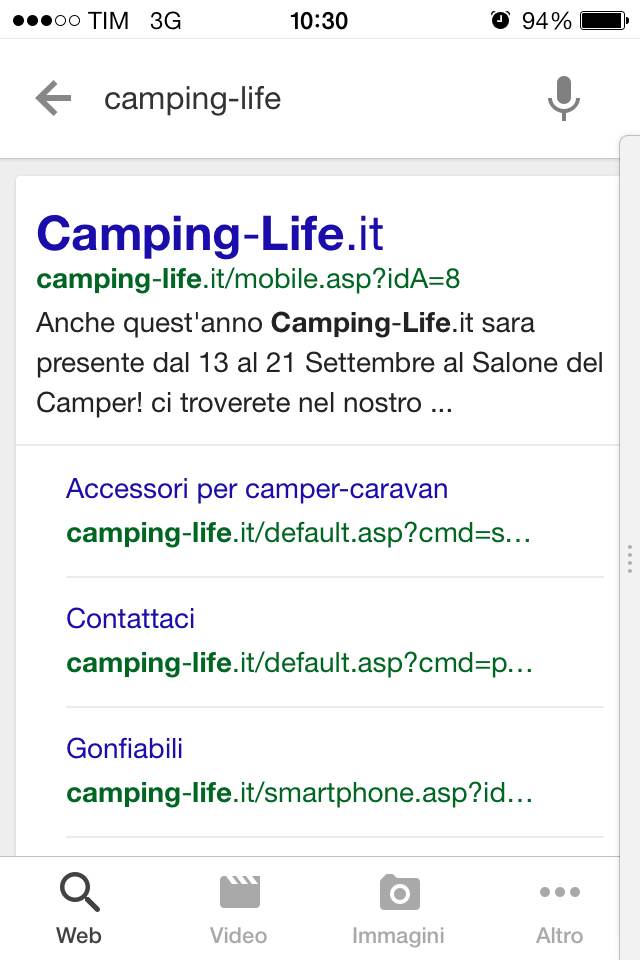Image resolution: width=640 pixels, height=960 pixels.
Task: Activate the microphone voice search icon
Action: click(563, 99)
